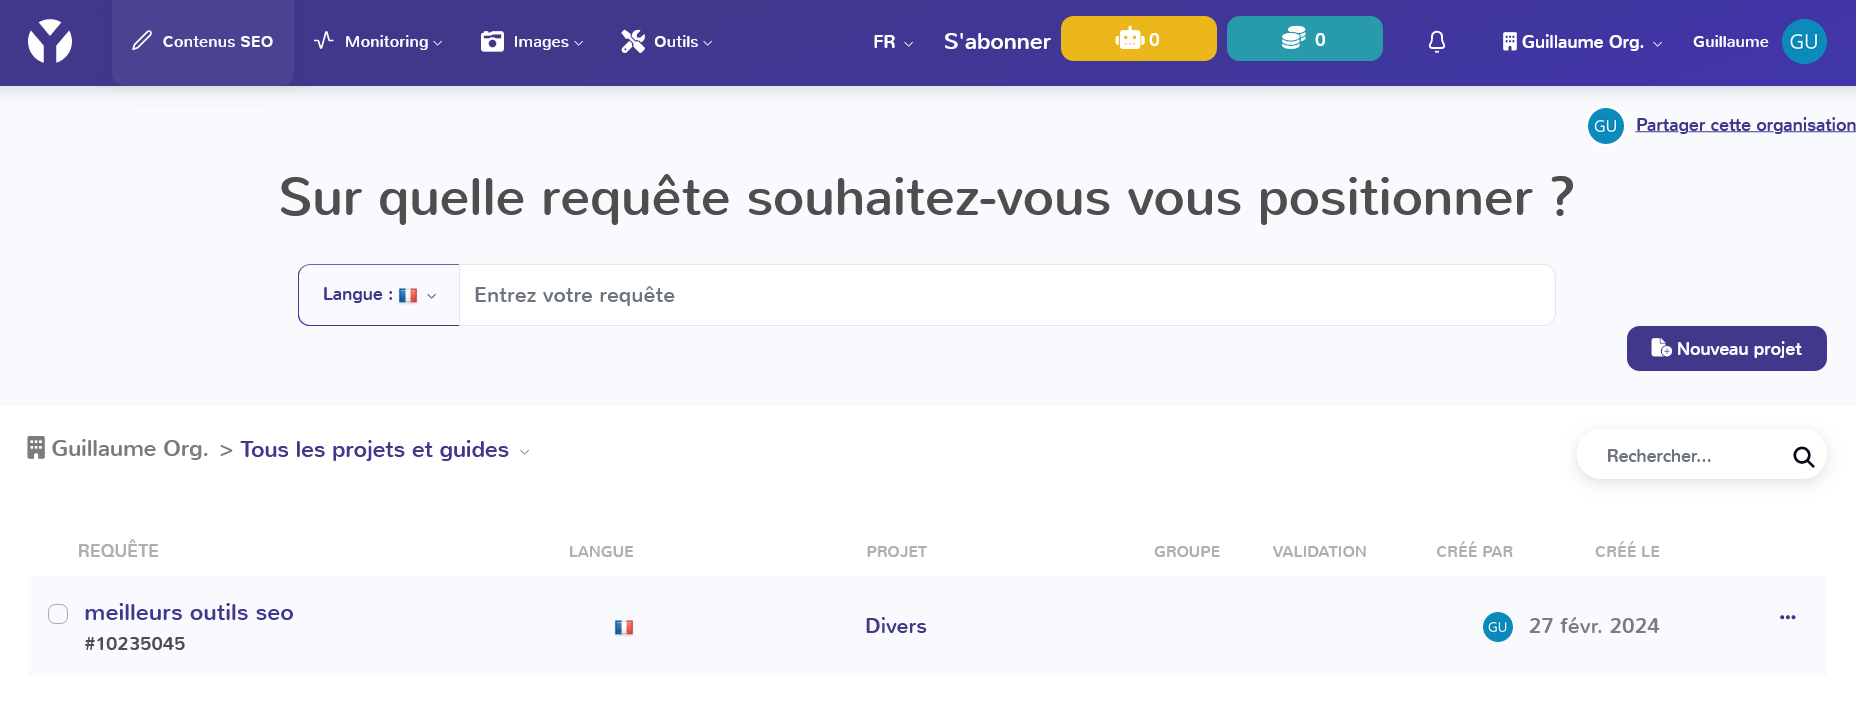The height and width of the screenshot is (701, 1856).
Task: Click the PROJET column header
Action: 896,551
